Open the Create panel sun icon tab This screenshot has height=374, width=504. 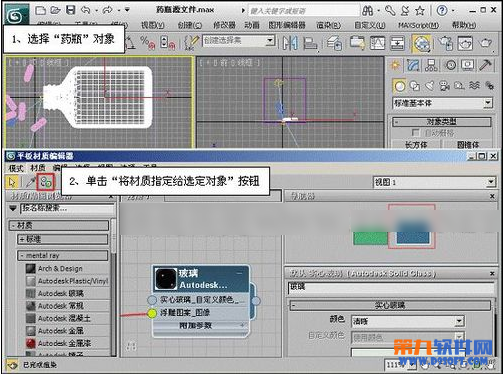pos(395,65)
